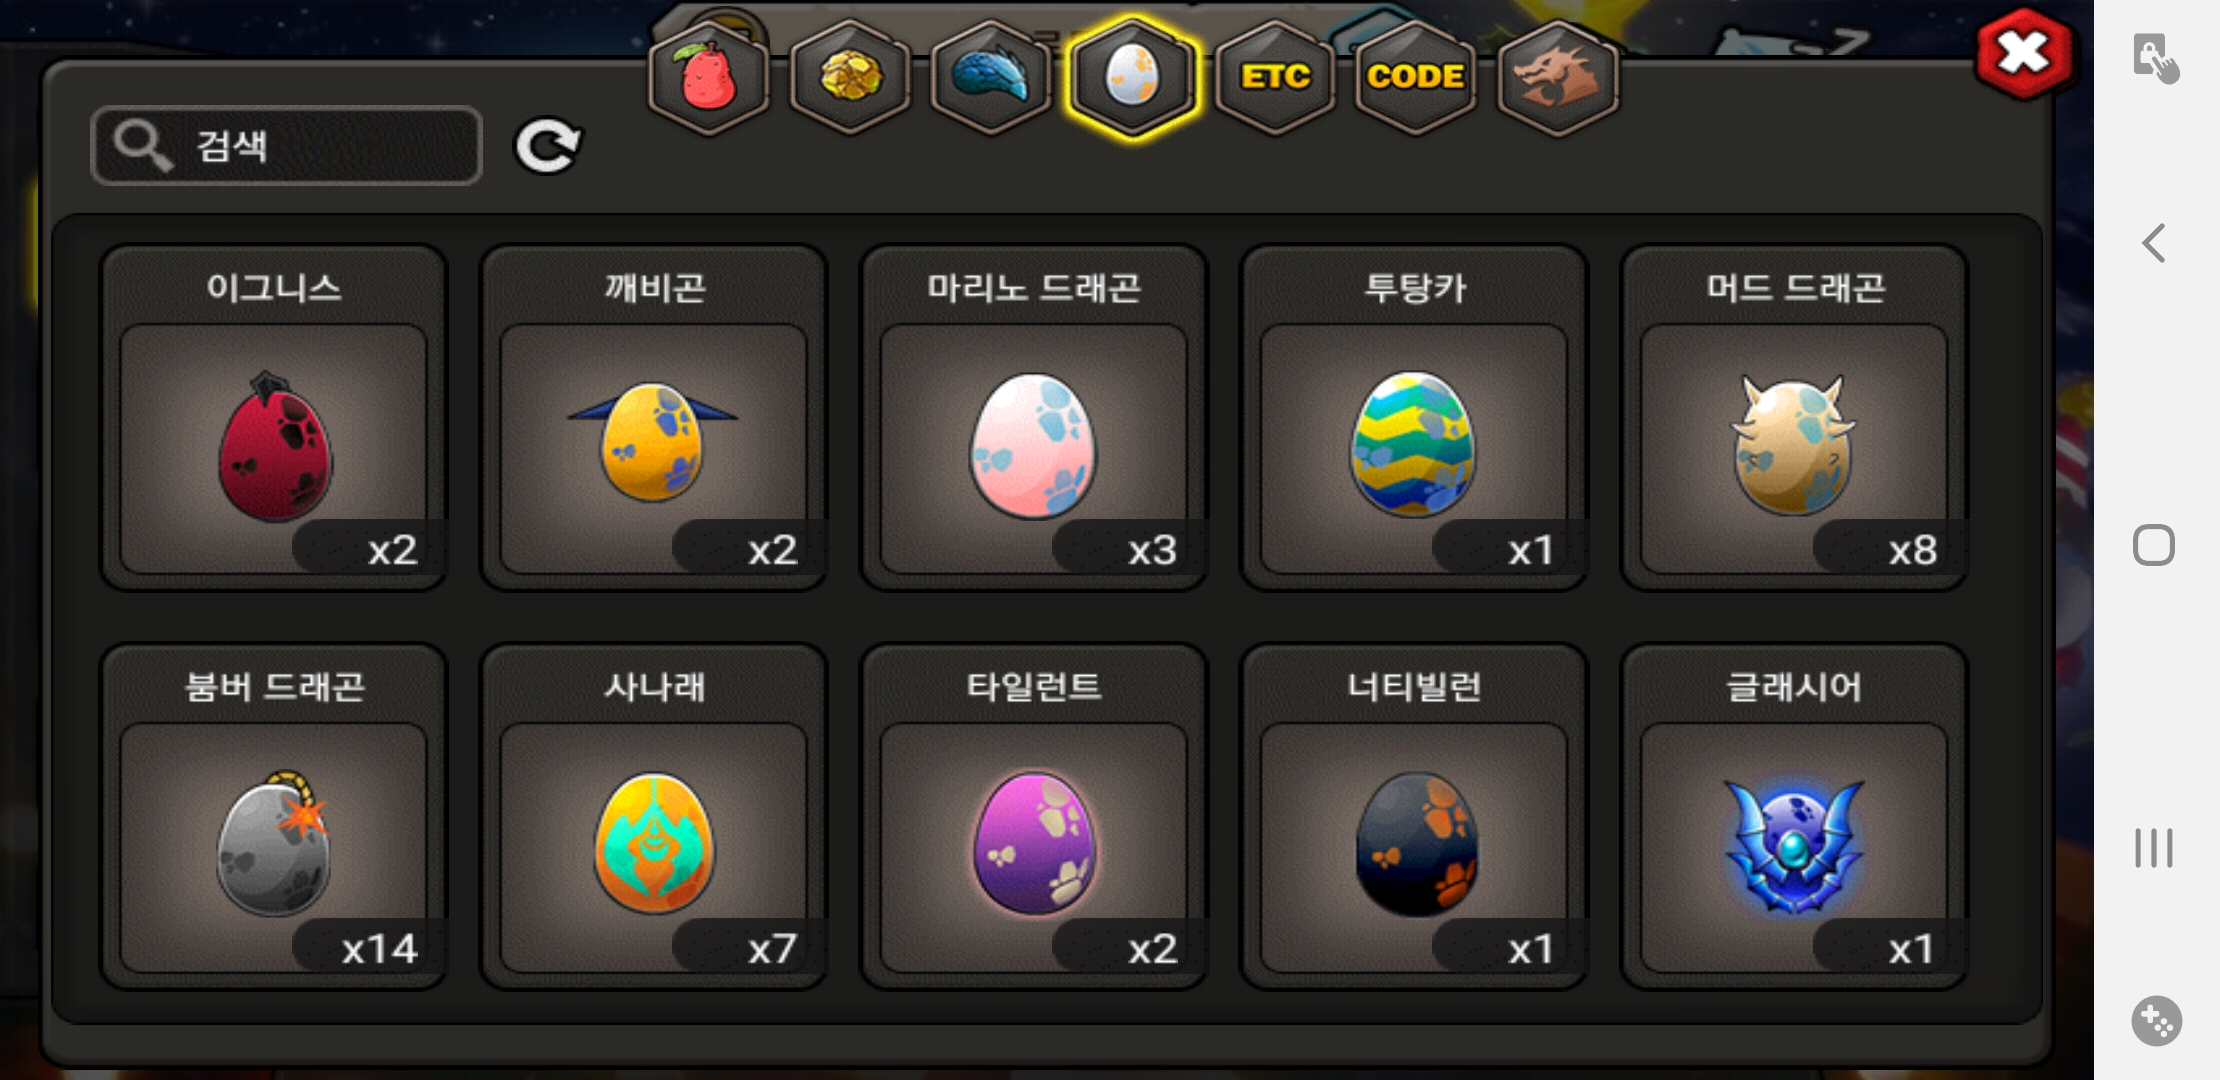Screen dimensions: 2220x1080
Task: Select the egg inventory tab
Action: tap(1132, 78)
